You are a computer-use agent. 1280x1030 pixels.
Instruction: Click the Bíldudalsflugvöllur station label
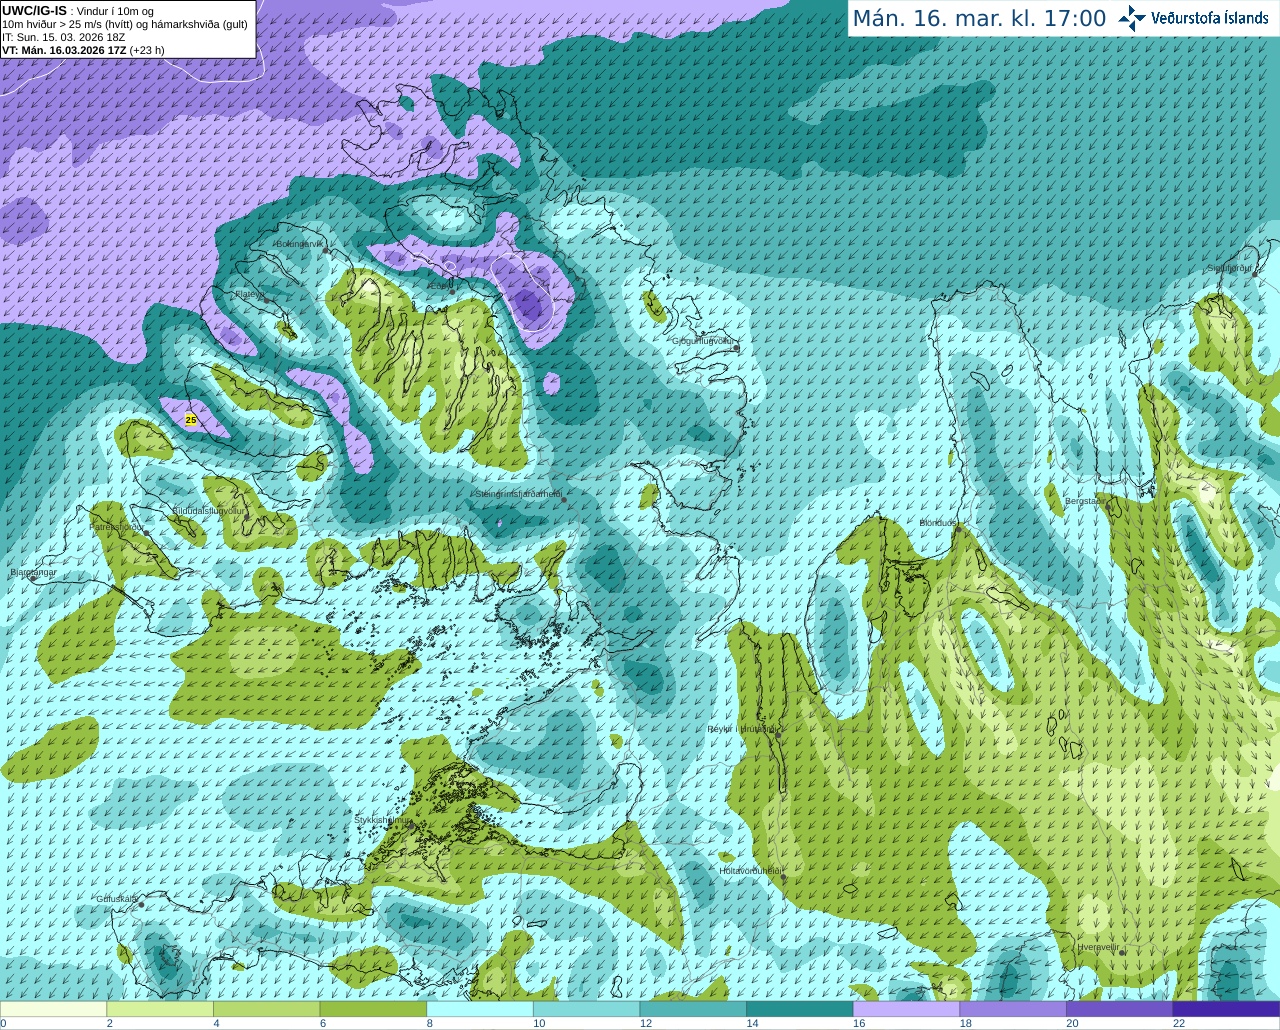(208, 510)
